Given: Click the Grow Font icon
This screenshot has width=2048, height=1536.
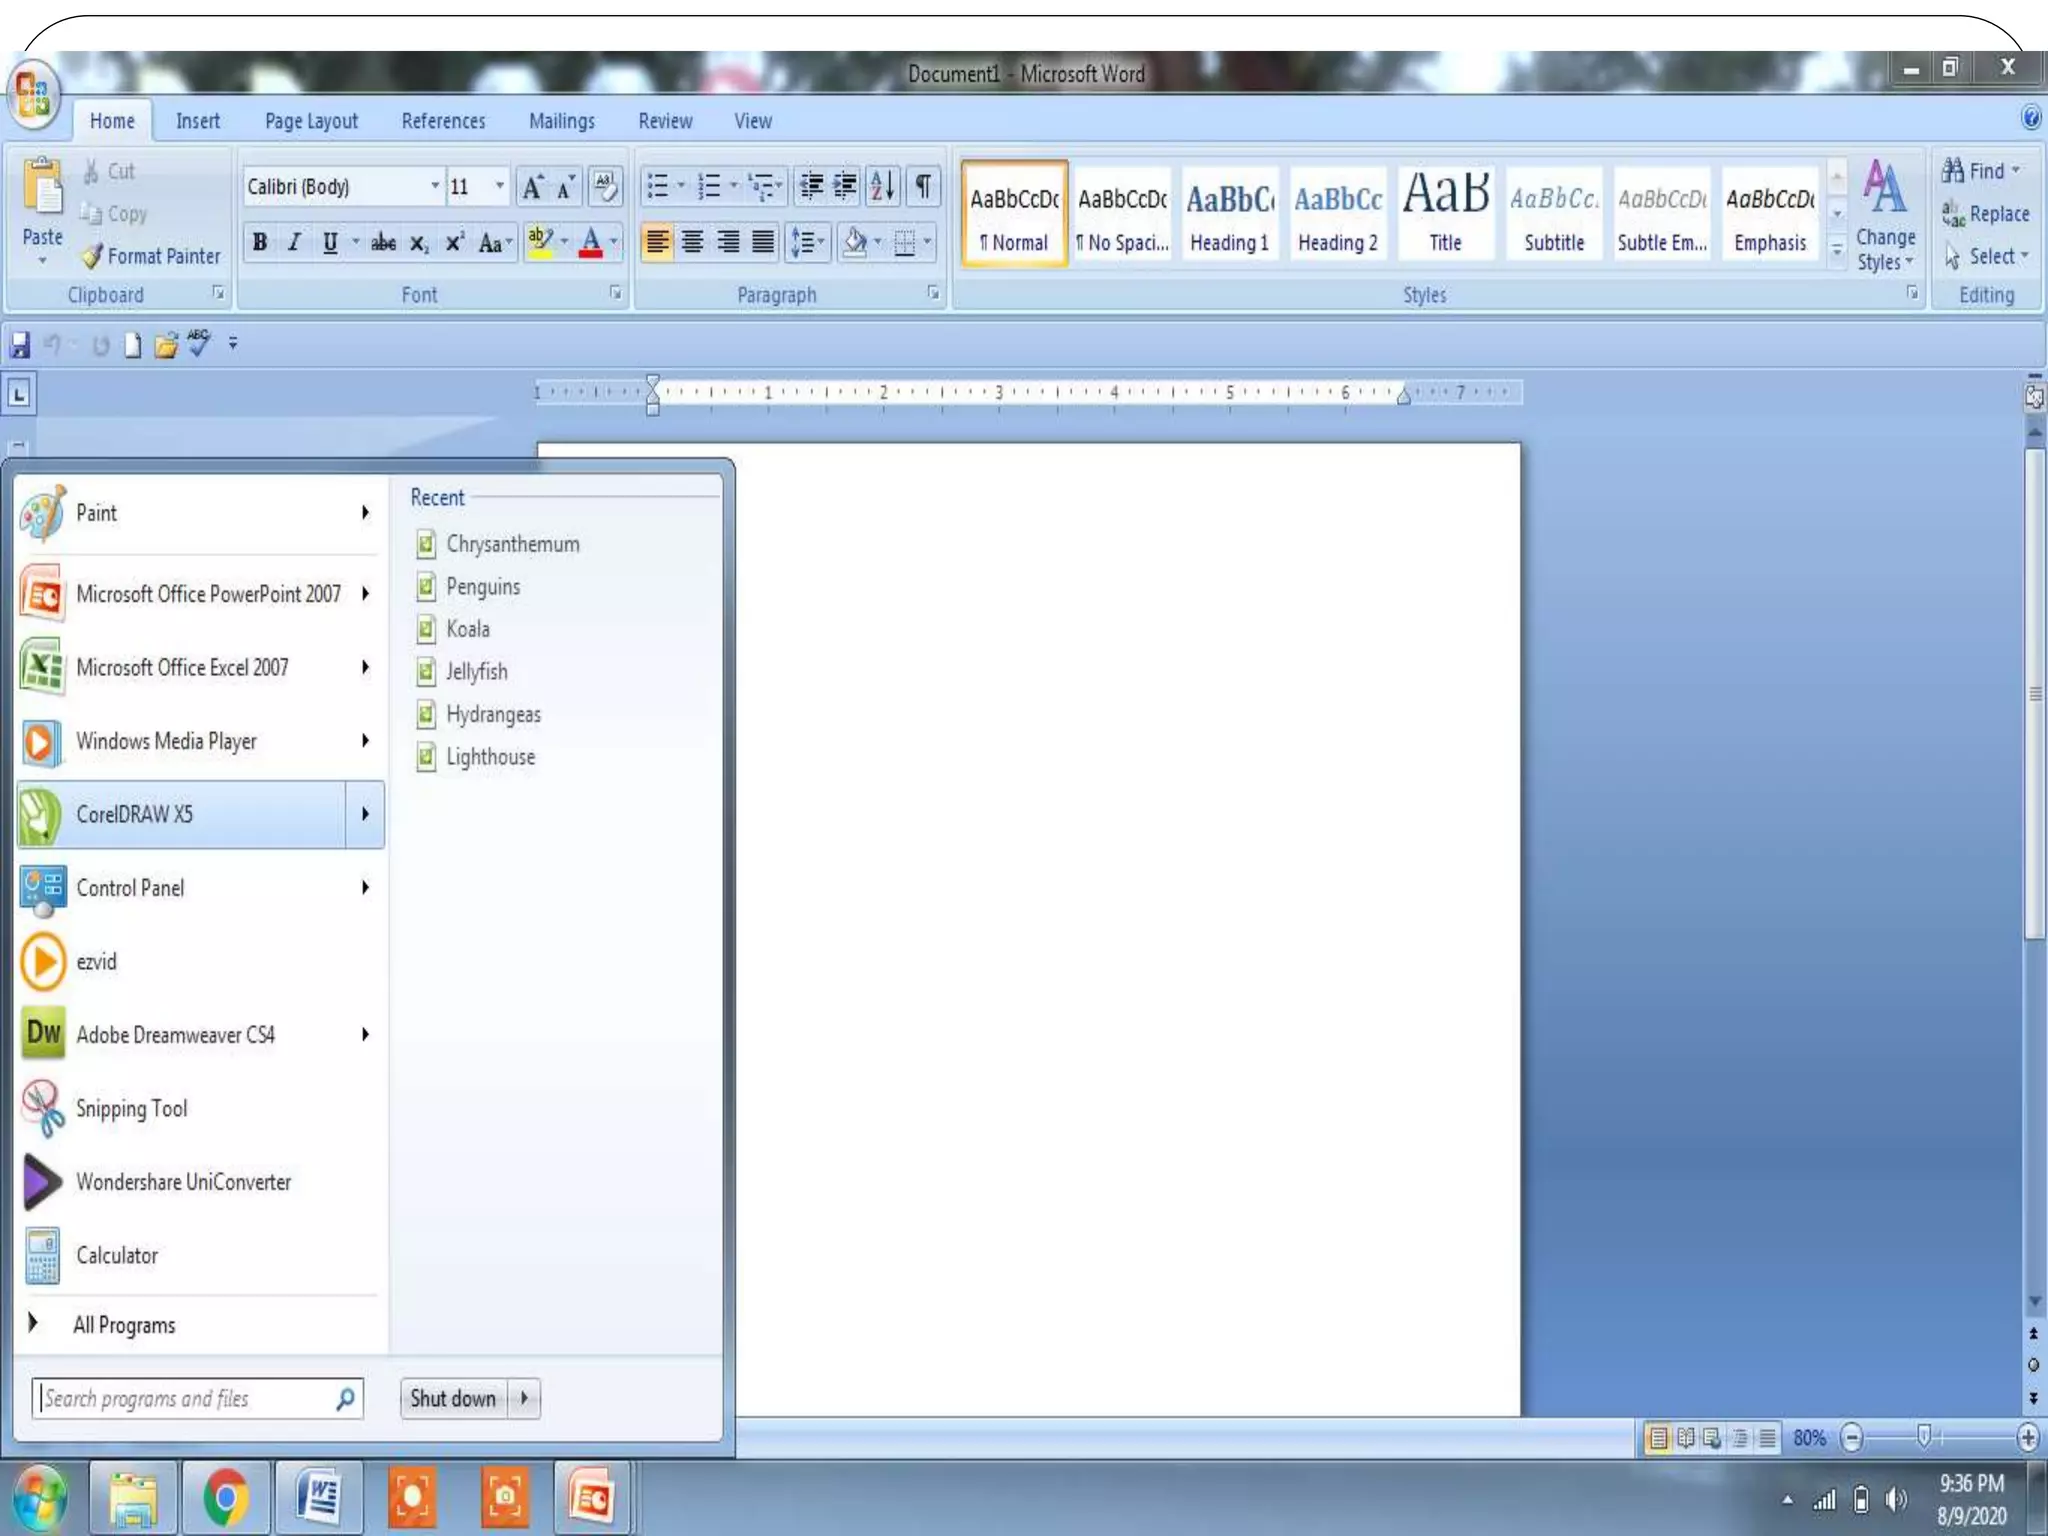Looking at the screenshot, I should 533,186.
